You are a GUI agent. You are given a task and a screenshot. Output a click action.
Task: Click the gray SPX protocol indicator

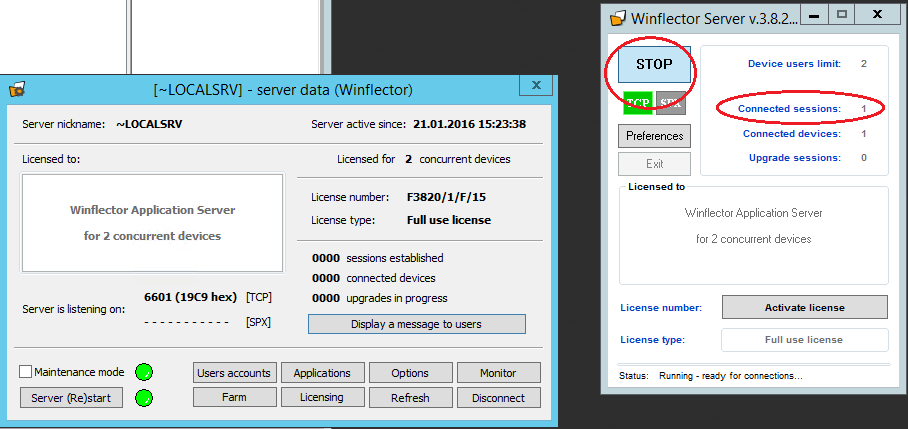[671, 102]
